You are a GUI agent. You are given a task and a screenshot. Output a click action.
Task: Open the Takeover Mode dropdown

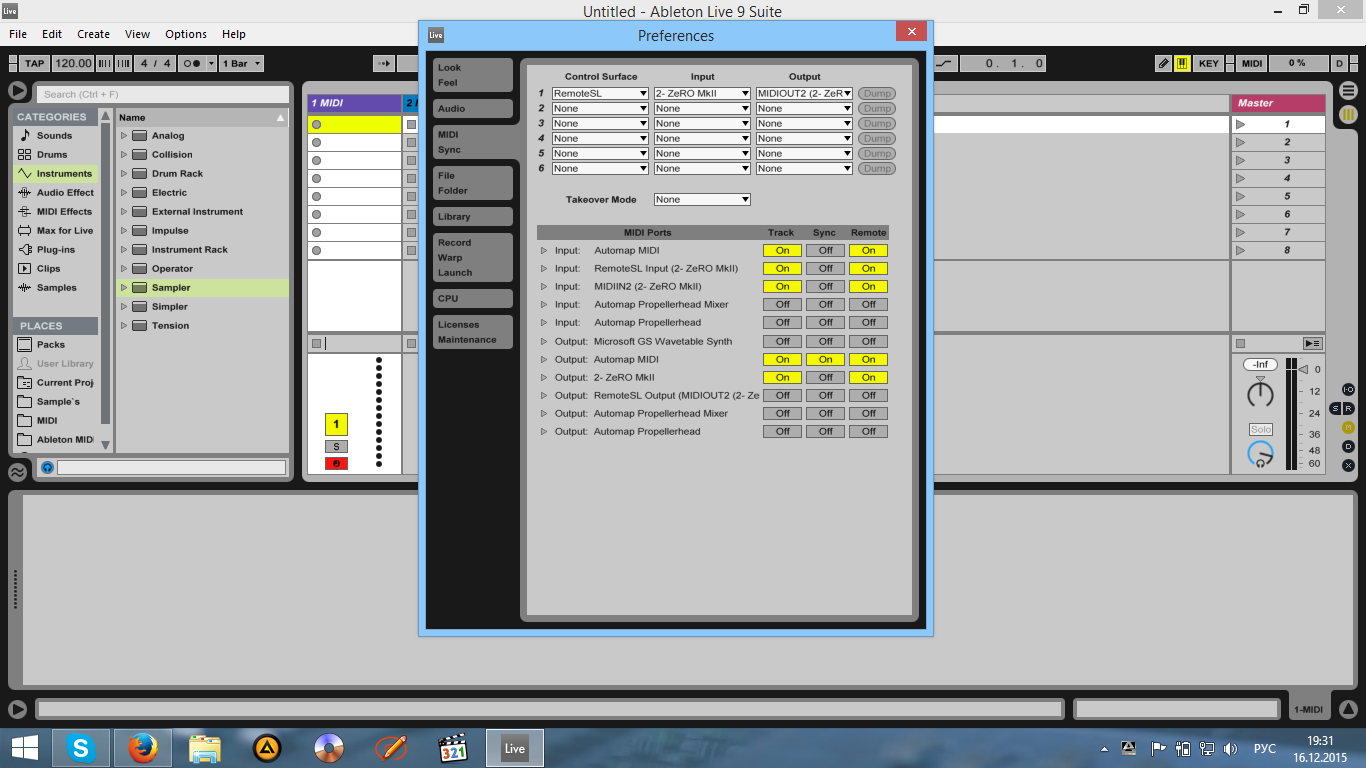(702, 199)
